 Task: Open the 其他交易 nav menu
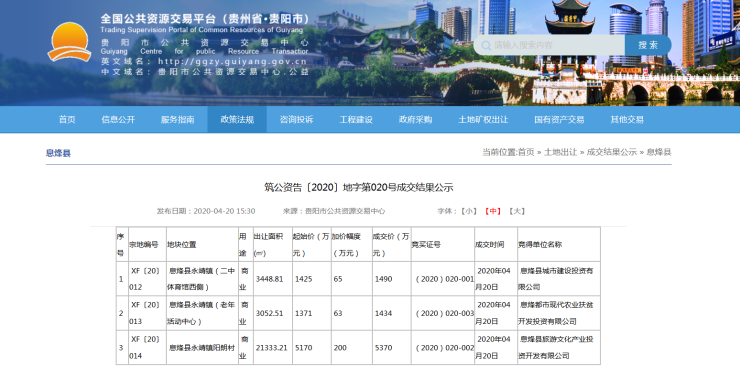coord(627,119)
